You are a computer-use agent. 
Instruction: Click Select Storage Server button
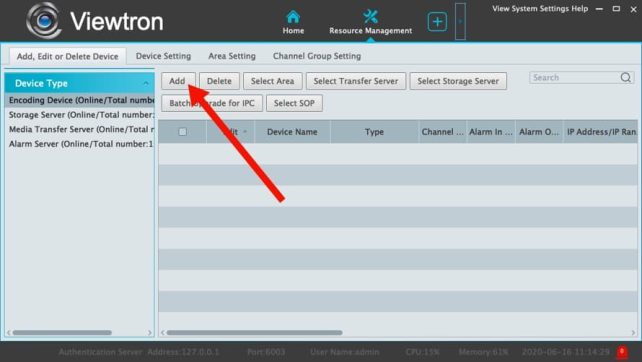coord(458,81)
